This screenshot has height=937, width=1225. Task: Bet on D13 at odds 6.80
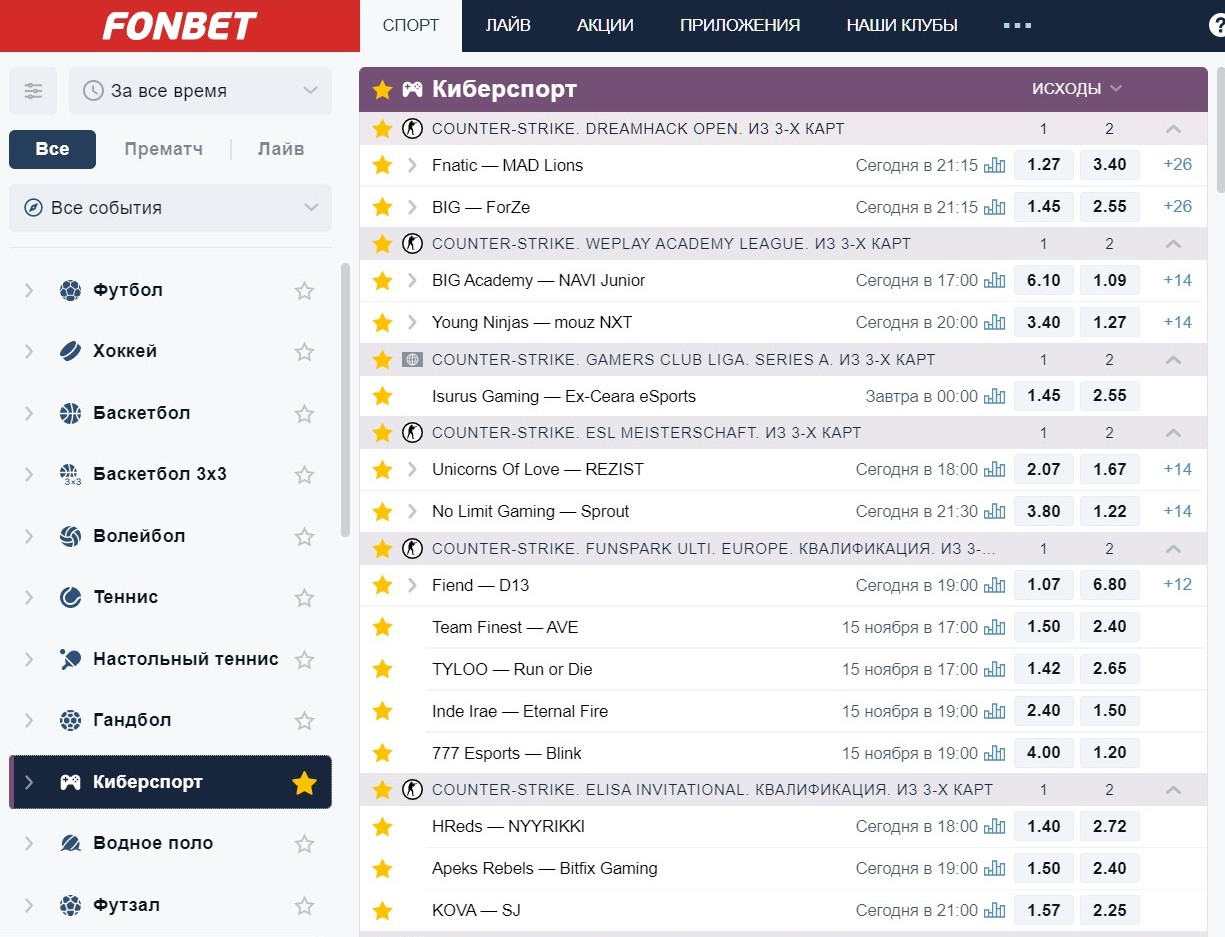(1110, 585)
